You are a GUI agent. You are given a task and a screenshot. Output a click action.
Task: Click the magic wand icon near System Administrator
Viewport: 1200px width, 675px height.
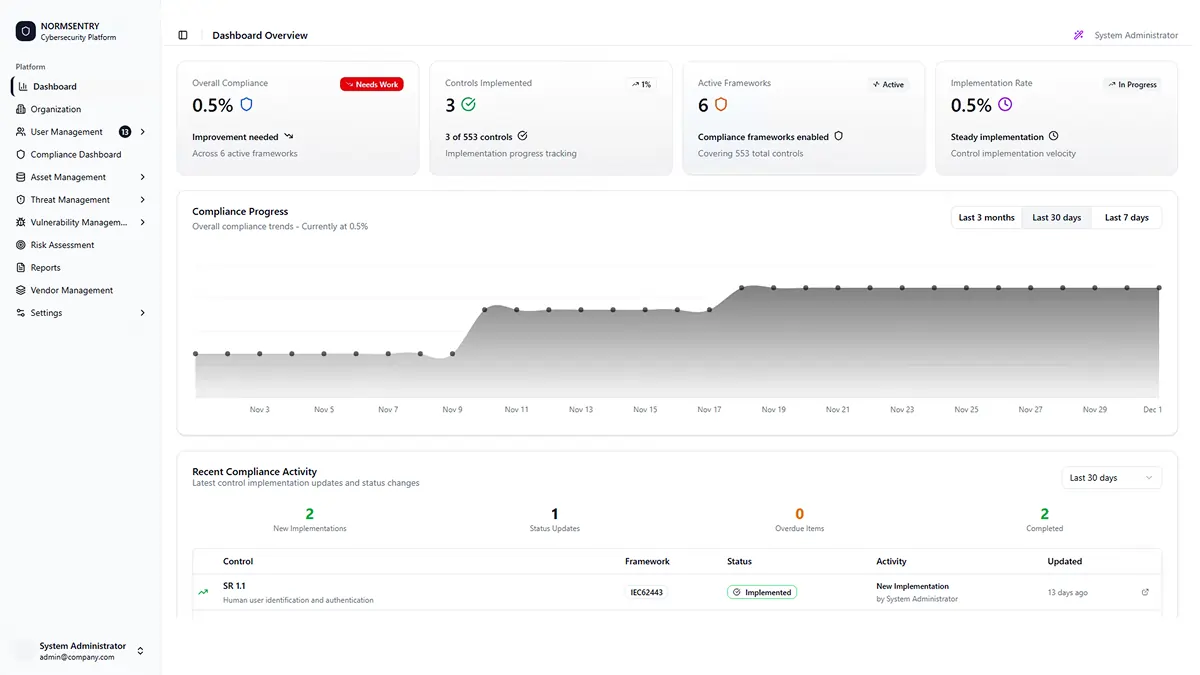tap(1079, 35)
